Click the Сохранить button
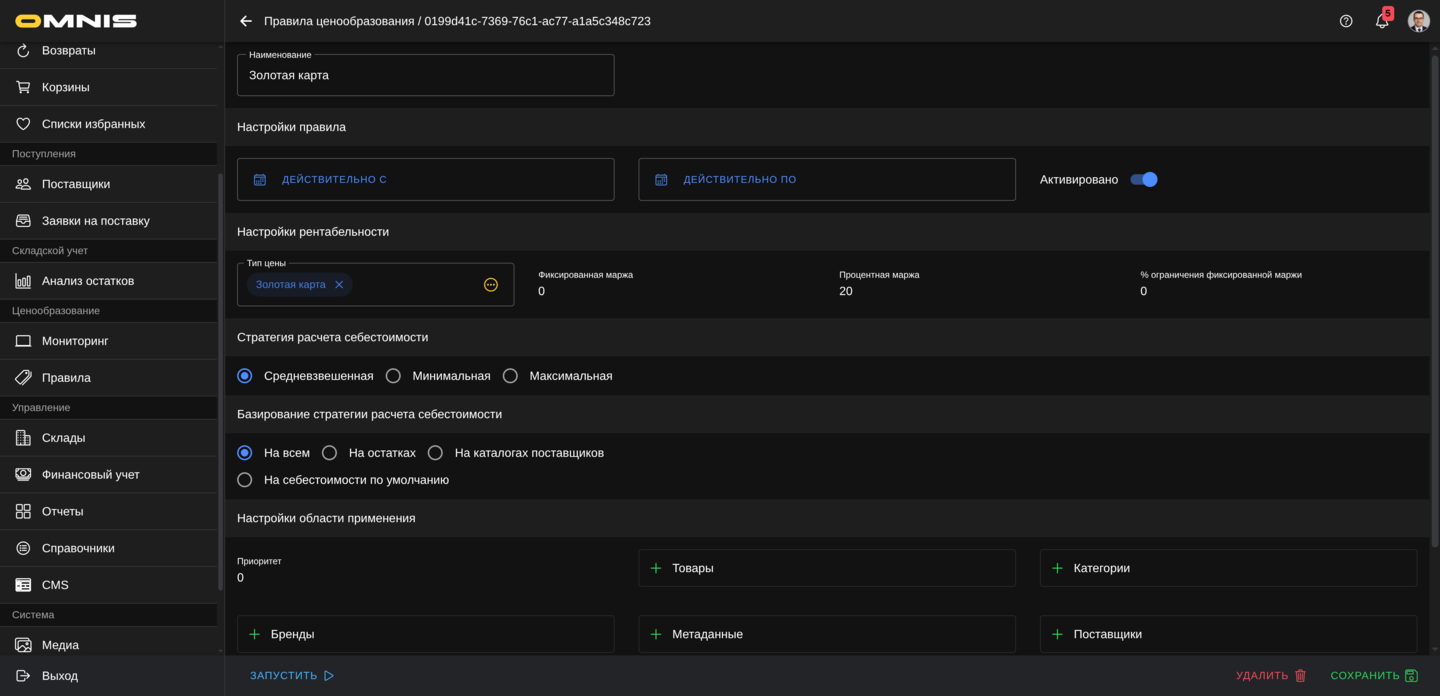 point(1373,676)
